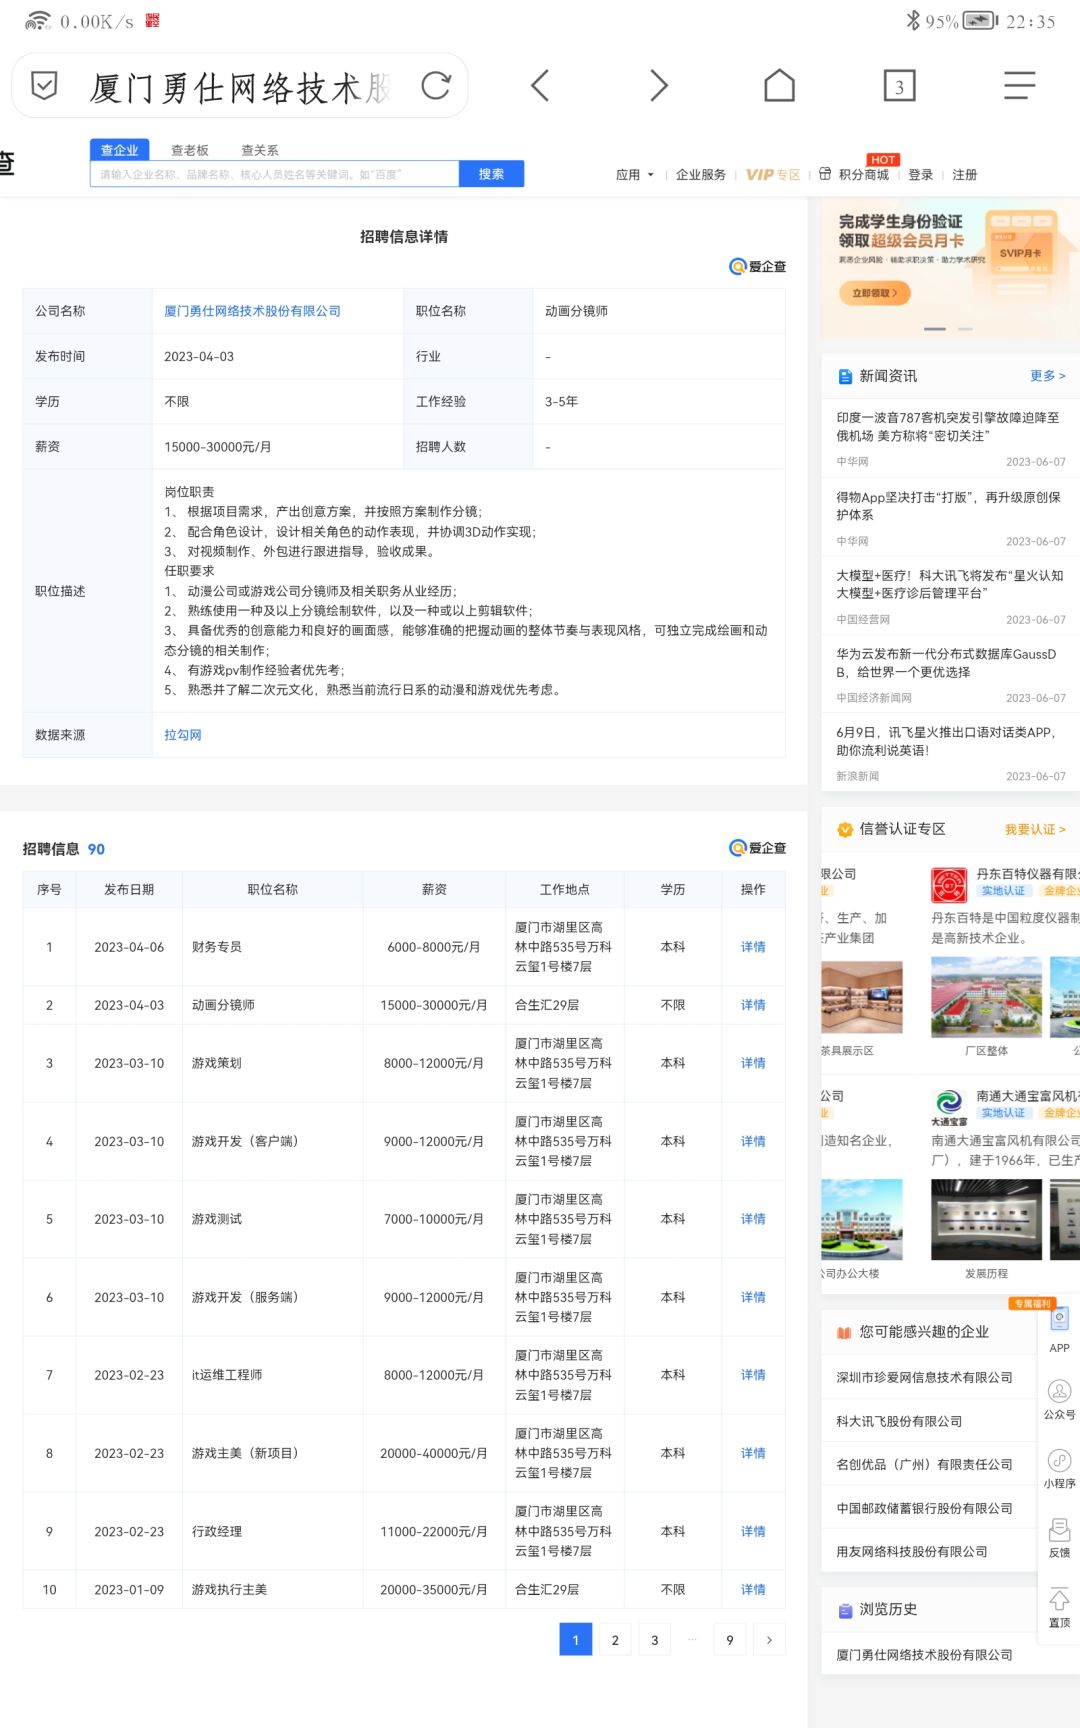Click 立即领取 on the SVIP banner
The height and width of the screenshot is (1728, 1080).
pos(875,293)
